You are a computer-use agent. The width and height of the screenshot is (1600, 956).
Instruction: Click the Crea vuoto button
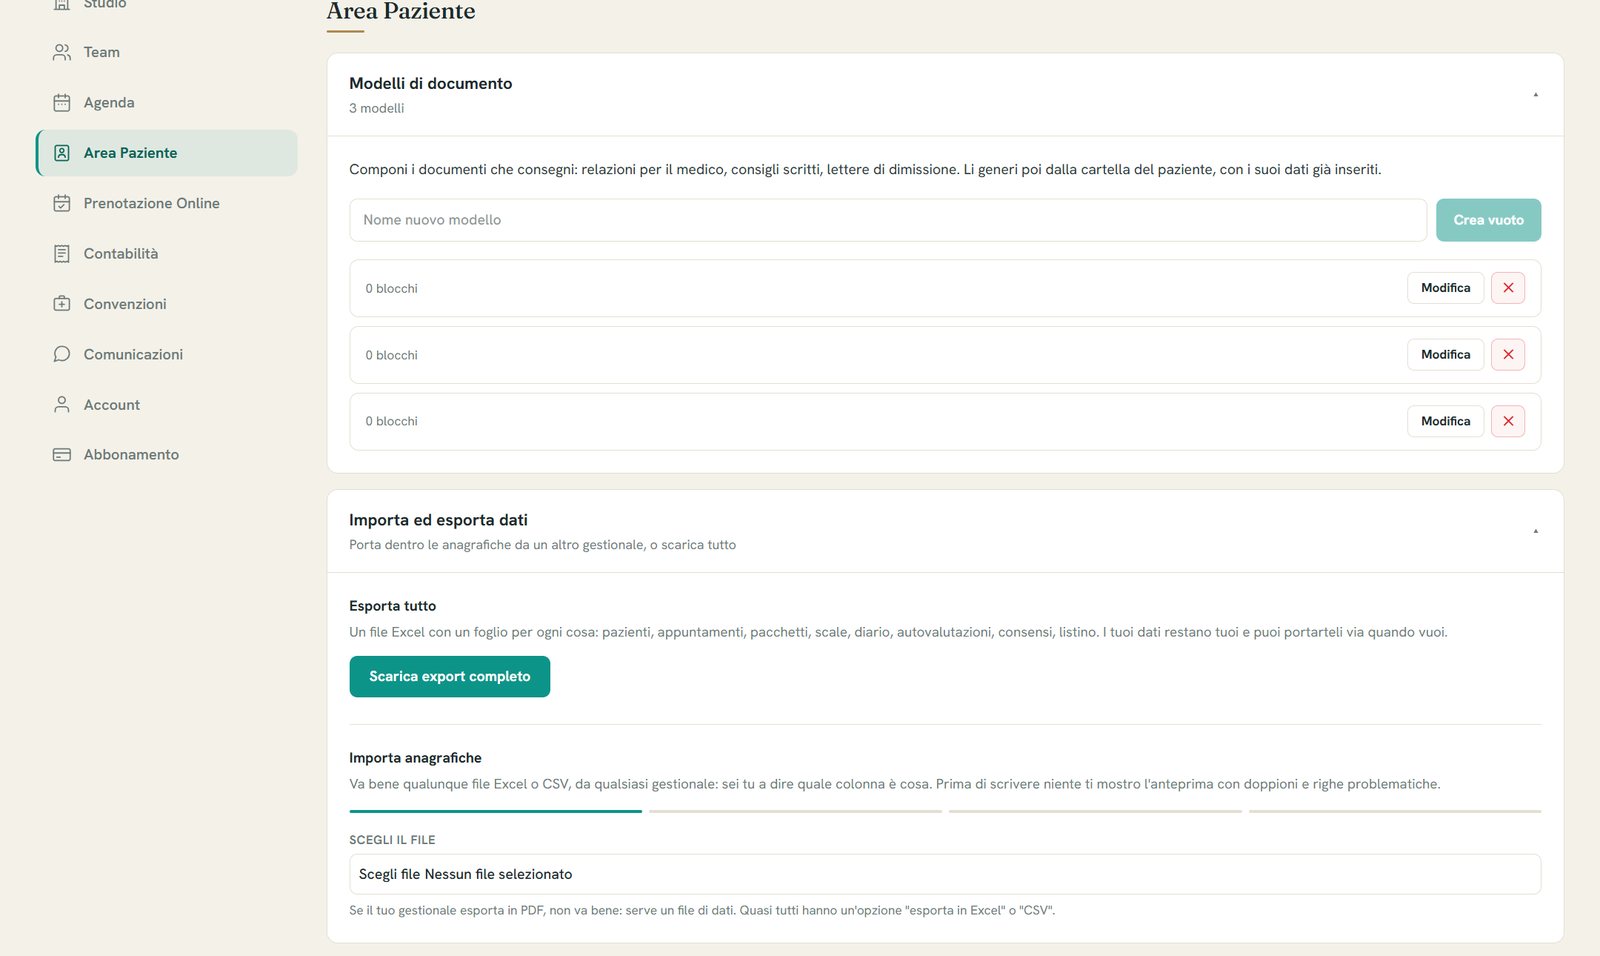point(1488,220)
